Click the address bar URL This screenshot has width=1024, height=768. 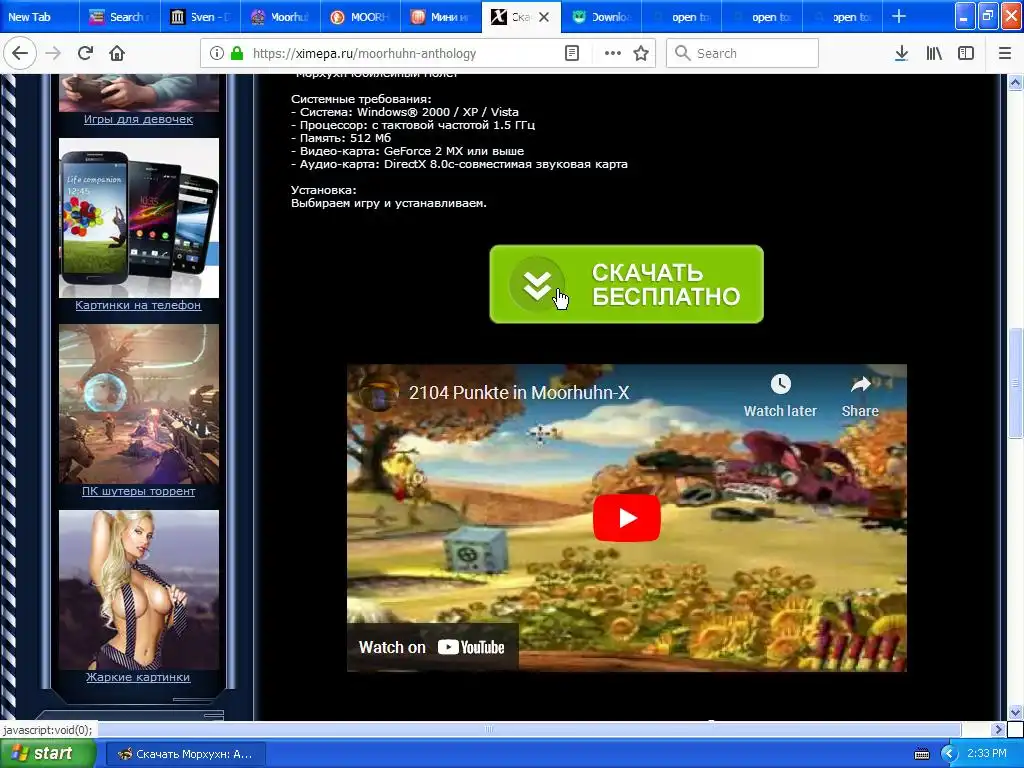364,54
